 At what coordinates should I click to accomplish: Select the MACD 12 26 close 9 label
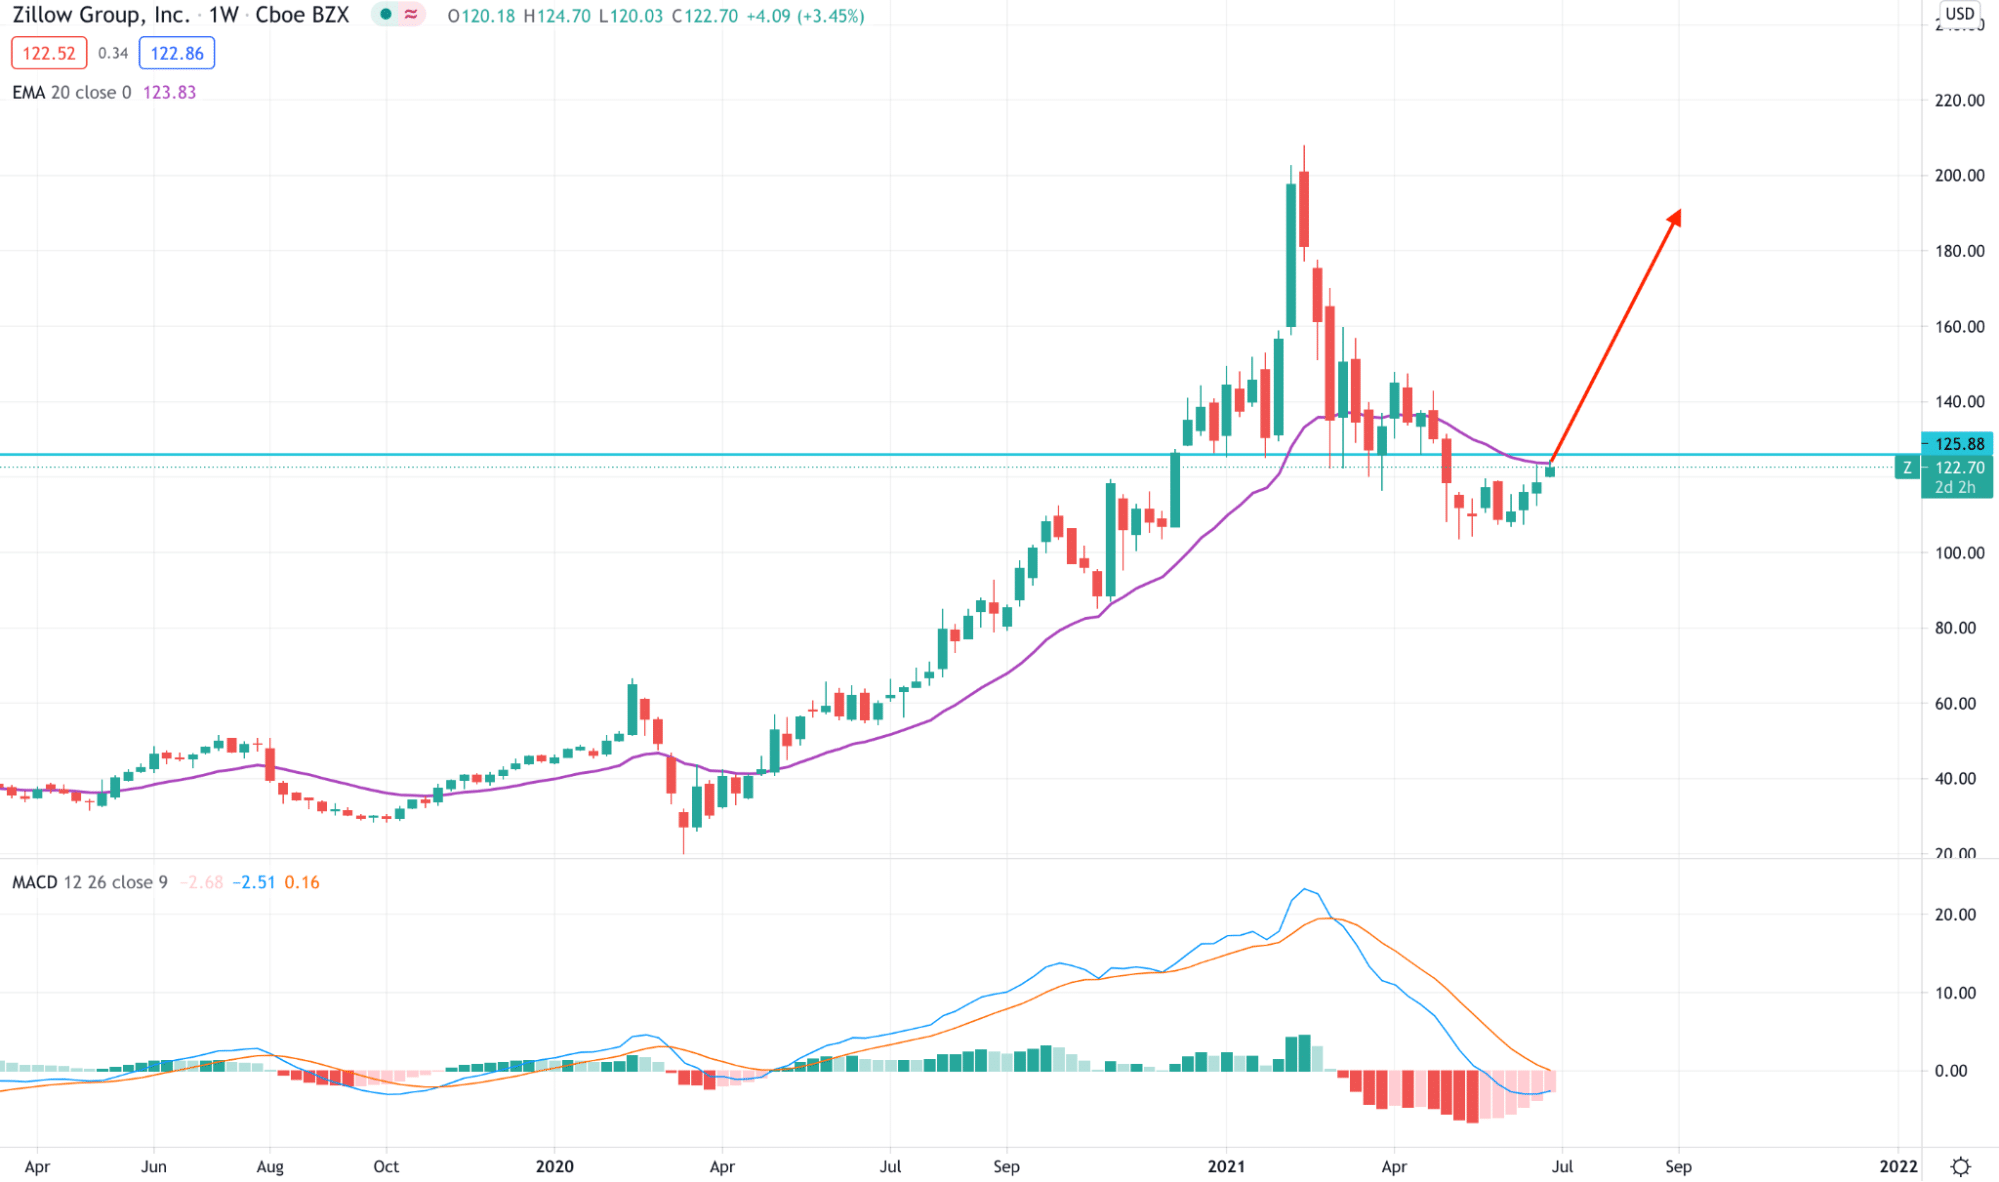coord(90,882)
